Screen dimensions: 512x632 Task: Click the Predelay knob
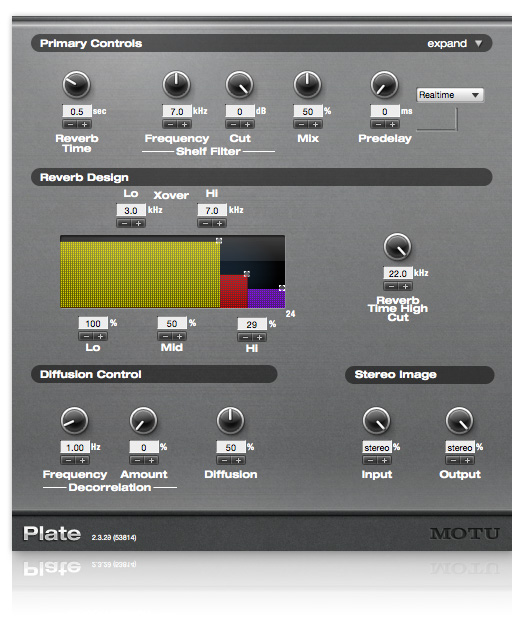point(384,85)
